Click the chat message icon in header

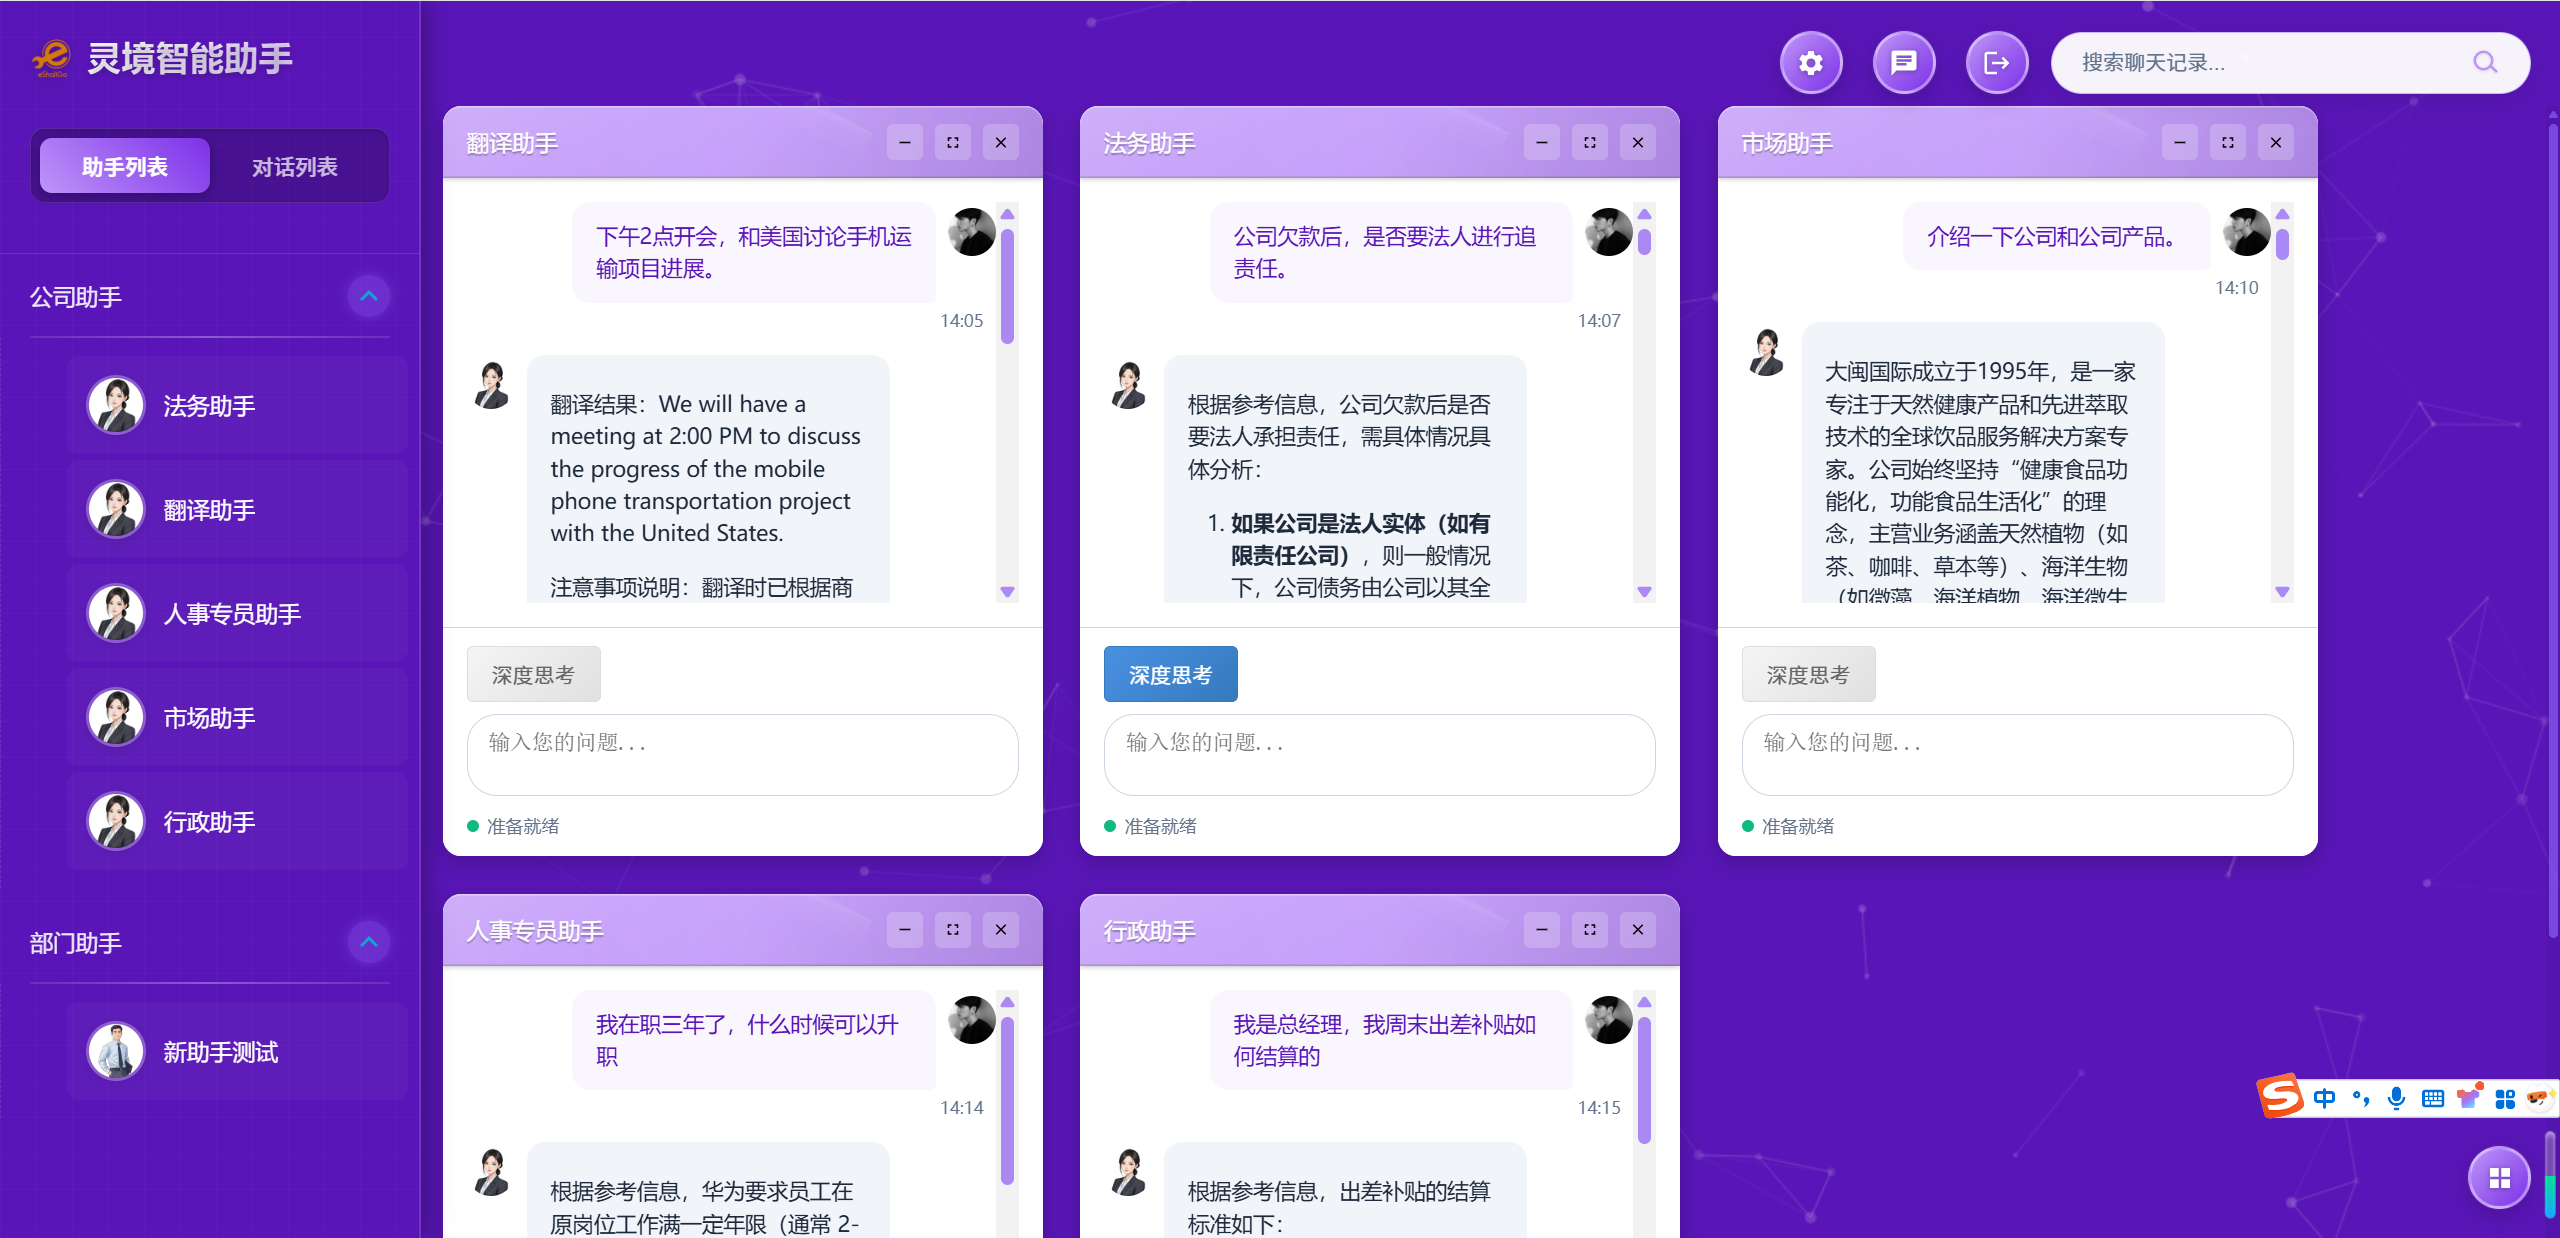tap(1903, 63)
